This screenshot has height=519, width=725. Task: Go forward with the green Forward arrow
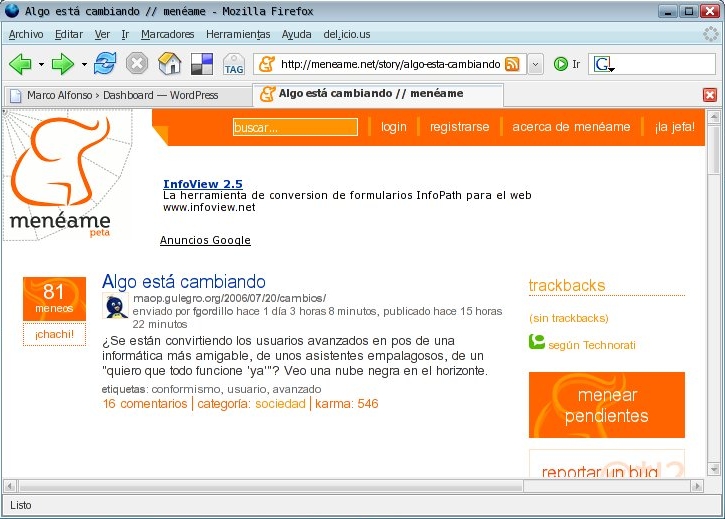coord(62,64)
